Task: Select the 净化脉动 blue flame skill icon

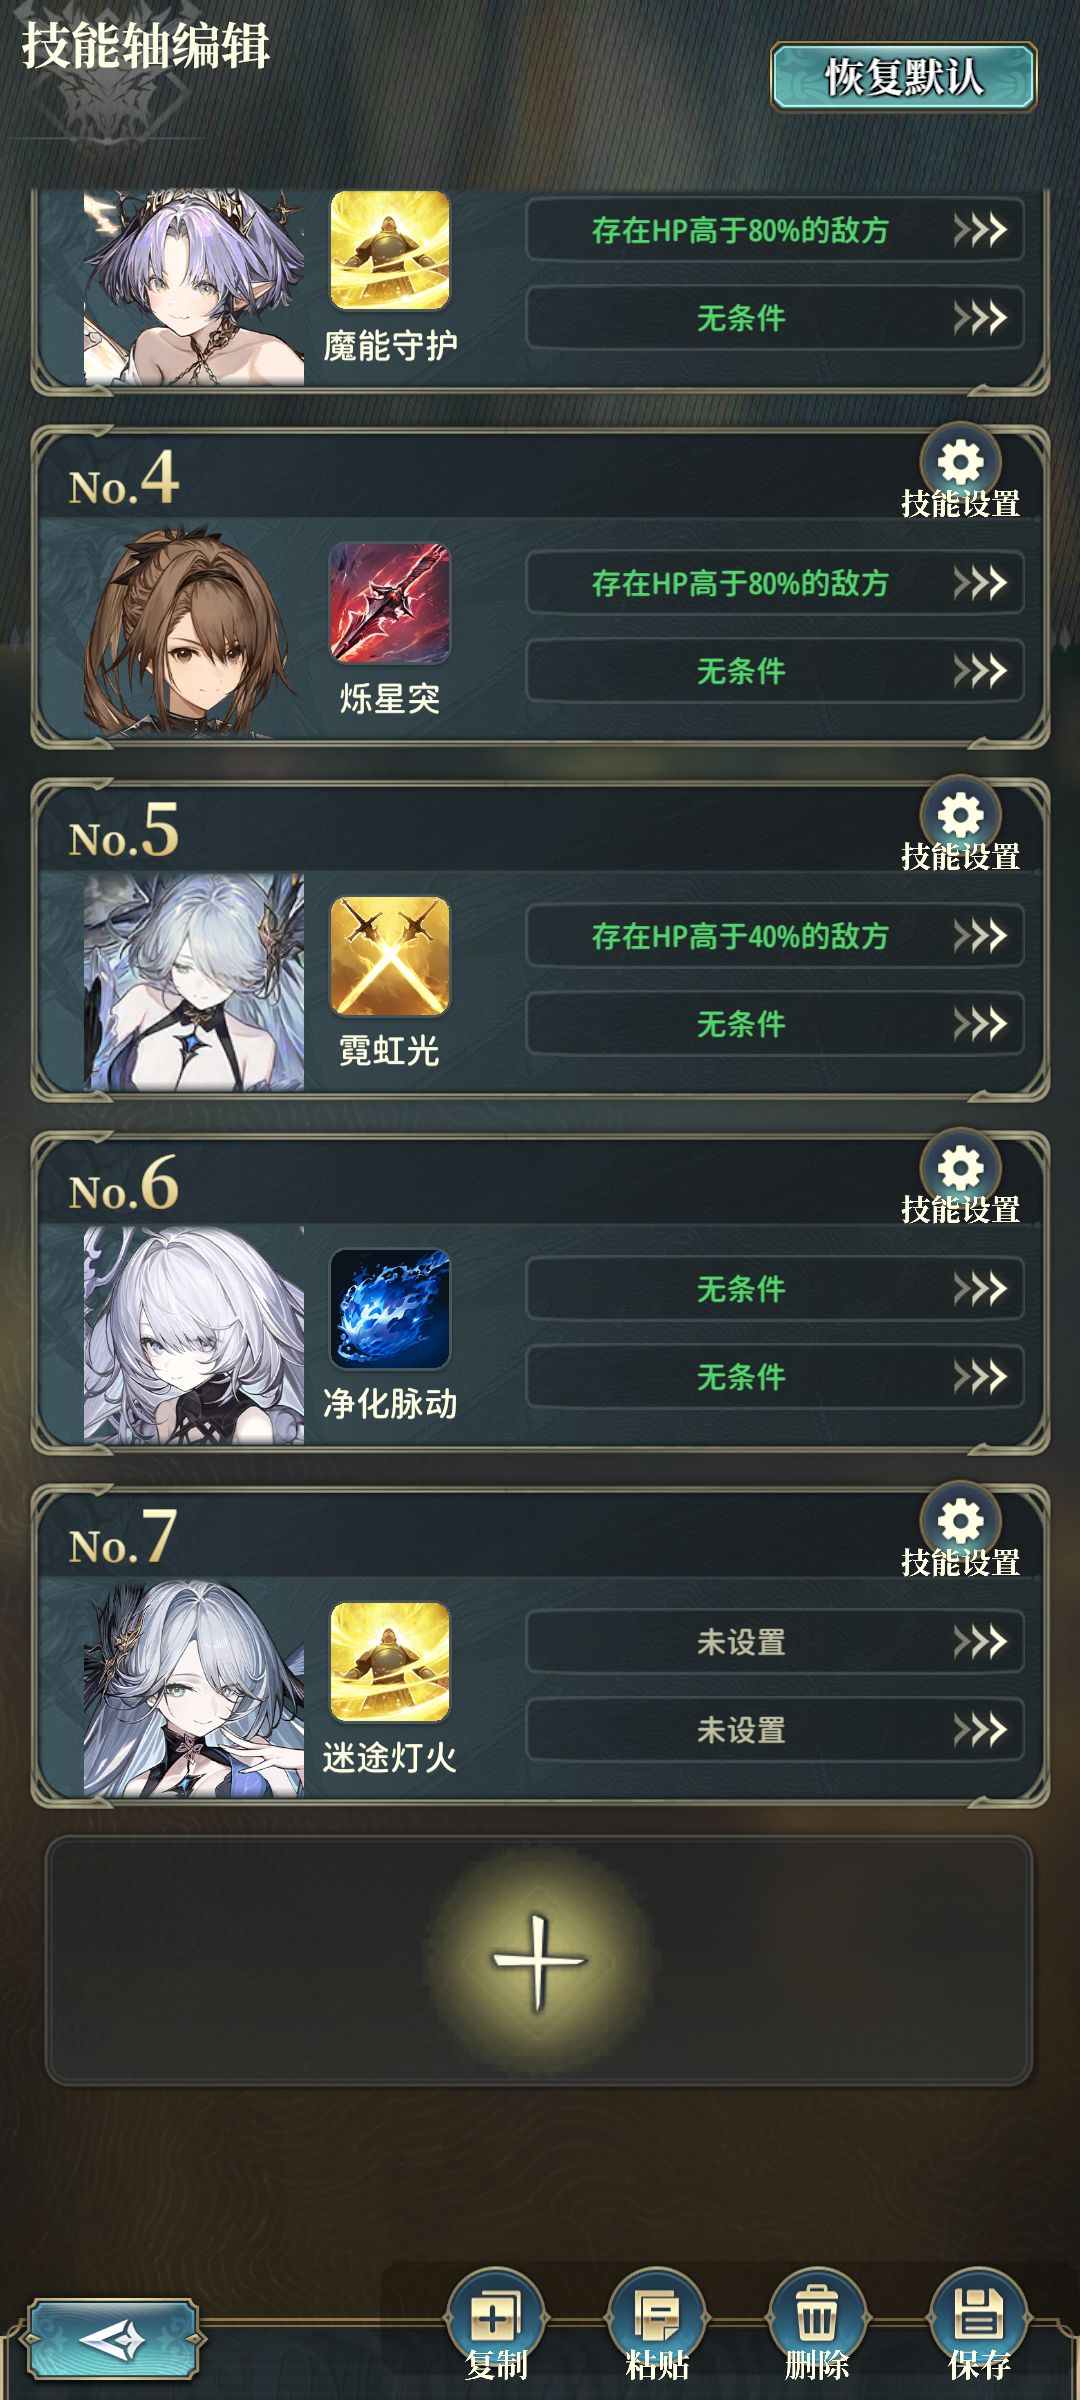Action: (390, 1309)
